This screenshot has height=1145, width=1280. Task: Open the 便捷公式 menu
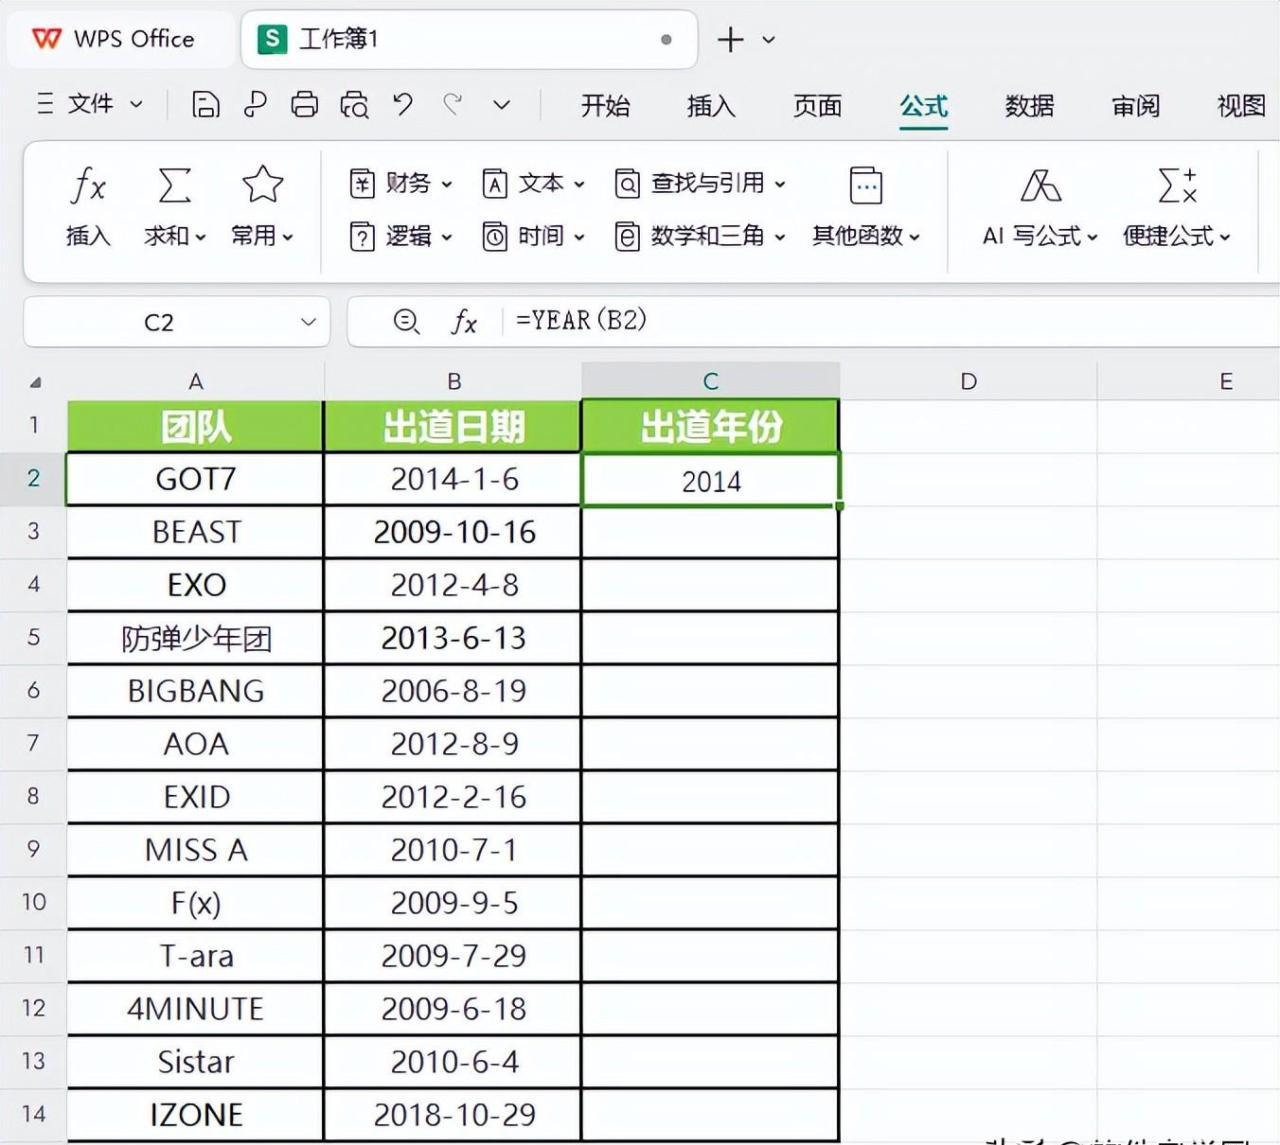[1177, 207]
